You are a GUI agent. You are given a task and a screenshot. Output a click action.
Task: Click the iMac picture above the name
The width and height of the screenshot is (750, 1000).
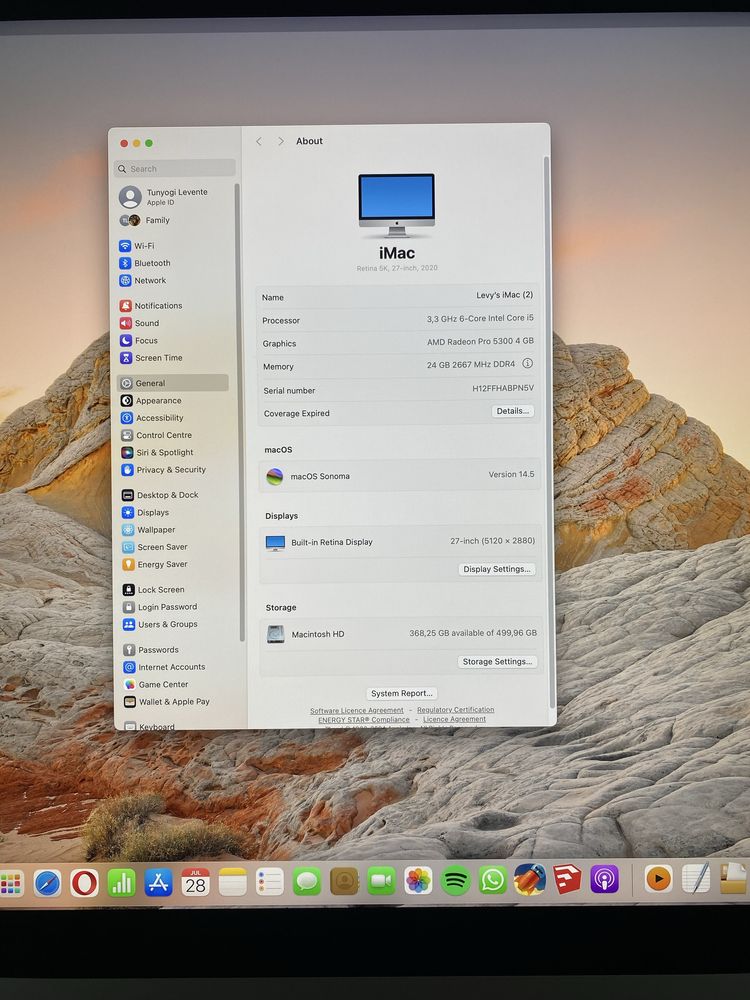tap(397, 205)
